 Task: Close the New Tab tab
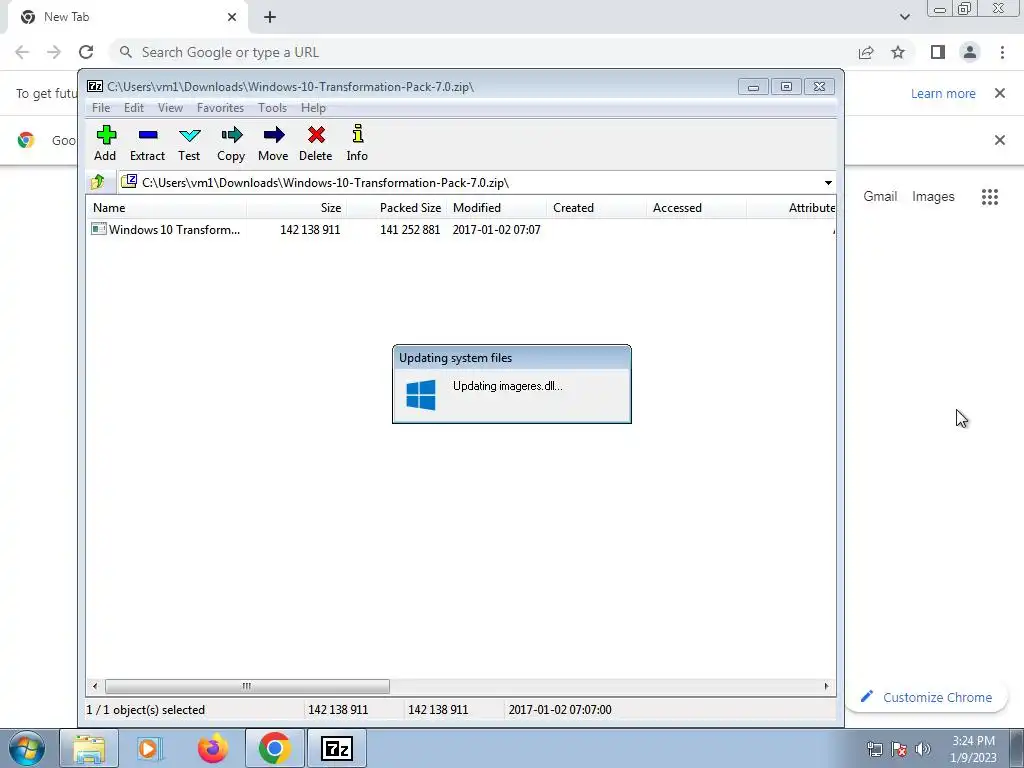point(232,17)
